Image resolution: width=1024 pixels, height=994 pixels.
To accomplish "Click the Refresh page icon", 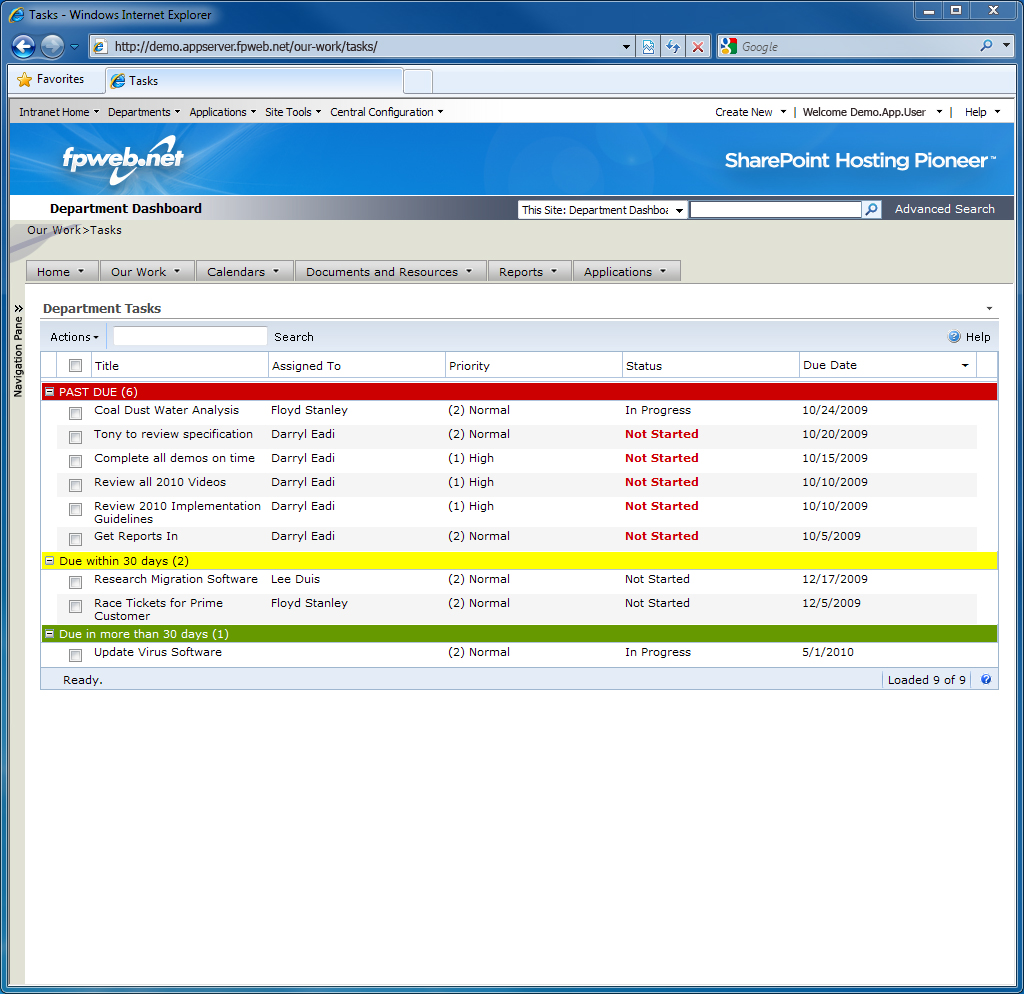I will pos(673,47).
